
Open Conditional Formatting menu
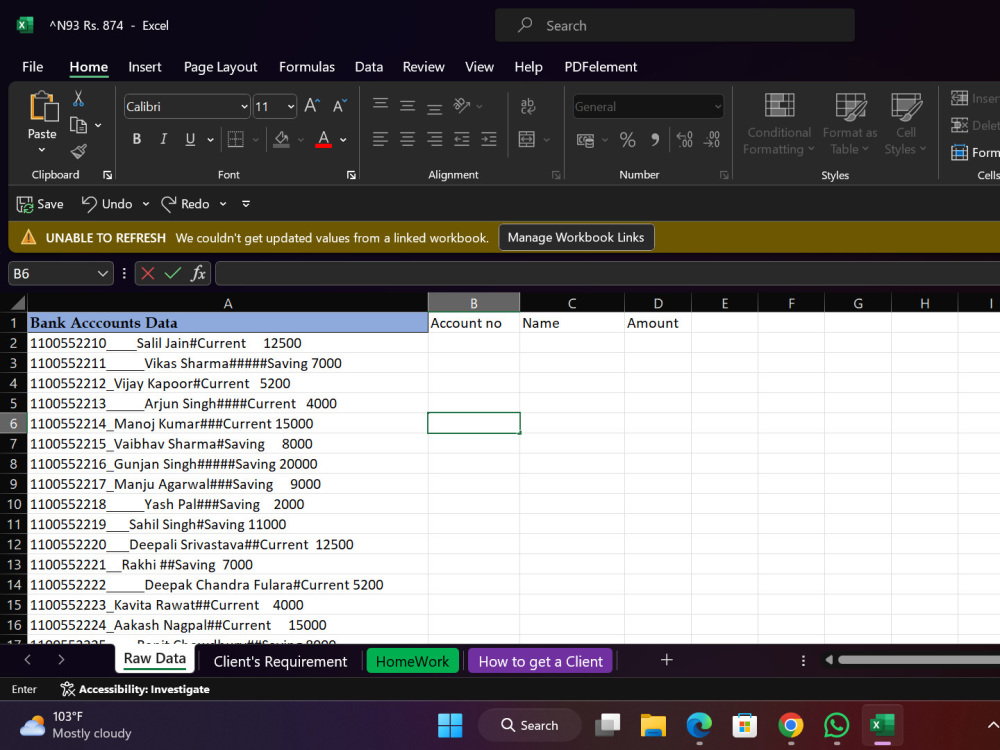[x=779, y=124]
